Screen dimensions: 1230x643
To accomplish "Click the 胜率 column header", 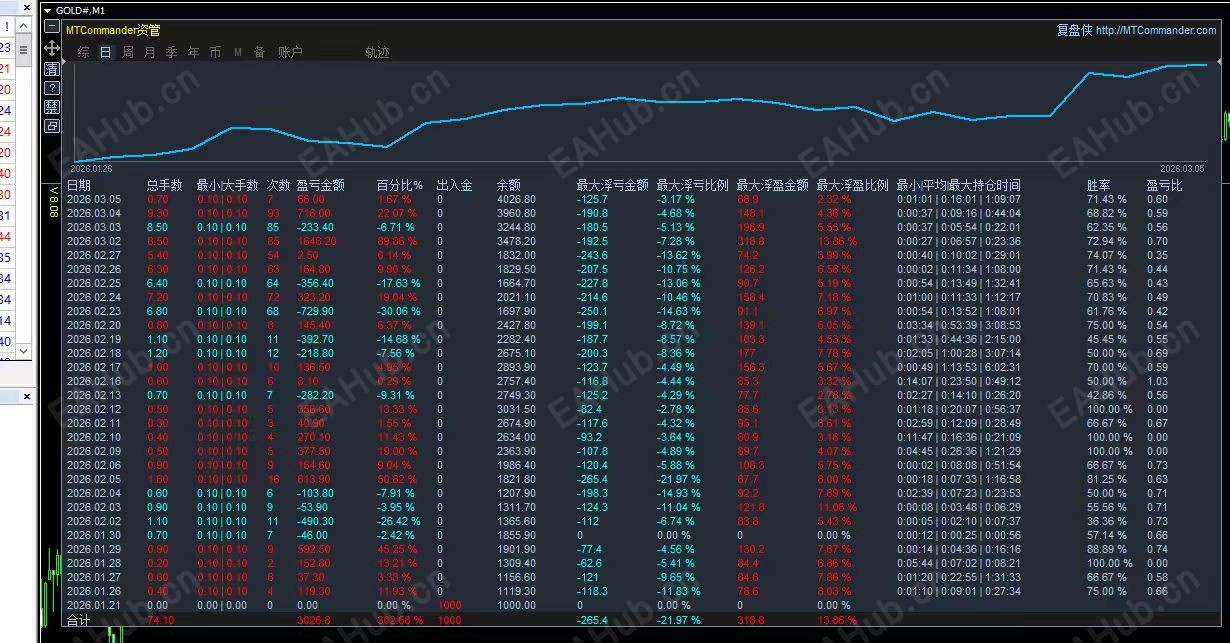I will tap(1099, 185).
